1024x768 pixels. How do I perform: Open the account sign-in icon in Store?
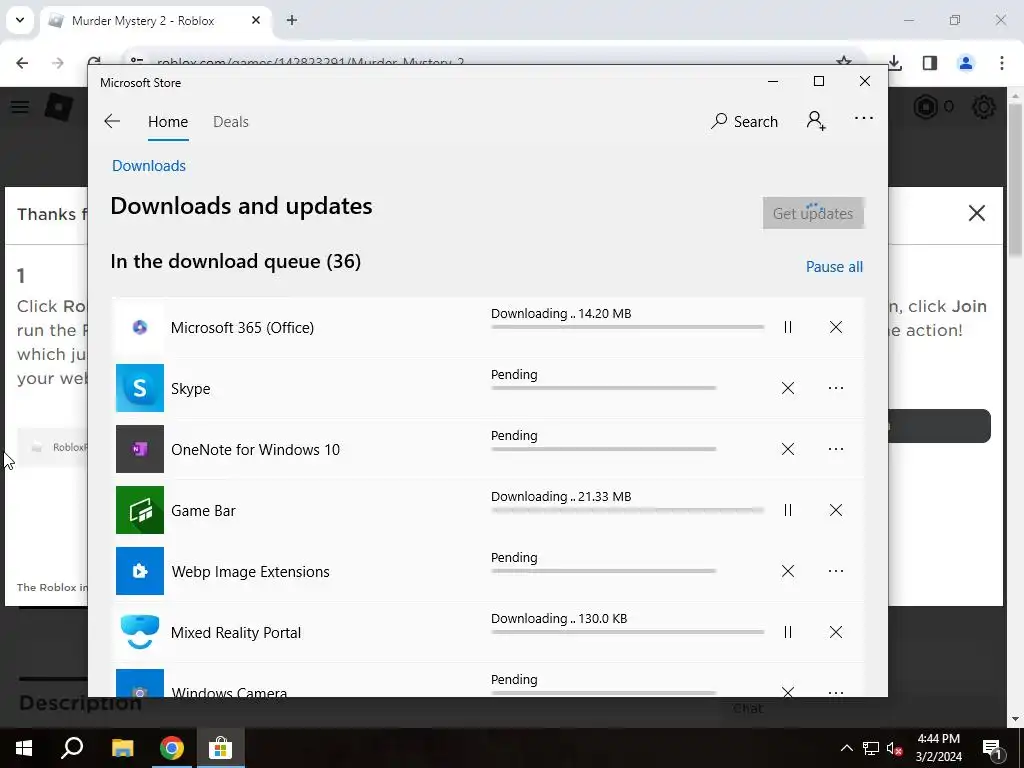(x=816, y=121)
